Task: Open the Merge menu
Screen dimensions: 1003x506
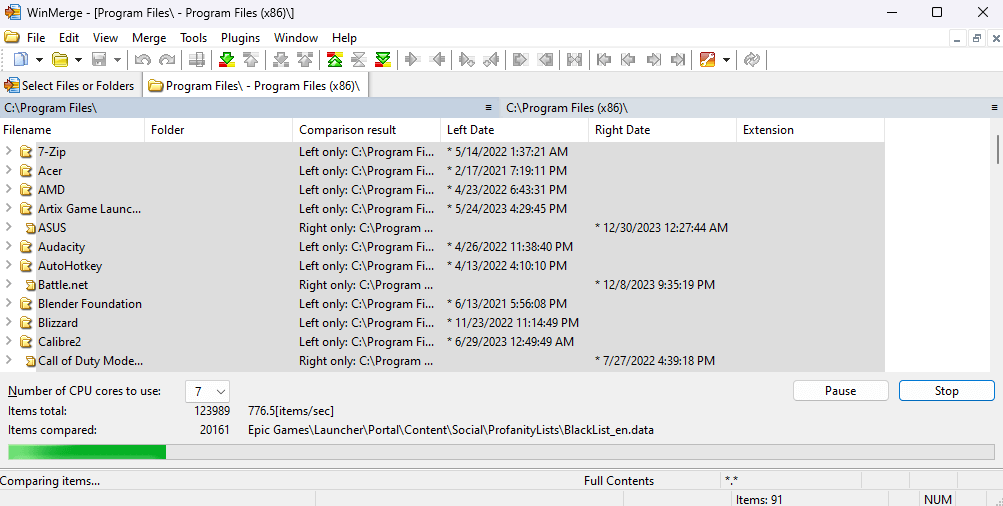Action: coord(149,38)
